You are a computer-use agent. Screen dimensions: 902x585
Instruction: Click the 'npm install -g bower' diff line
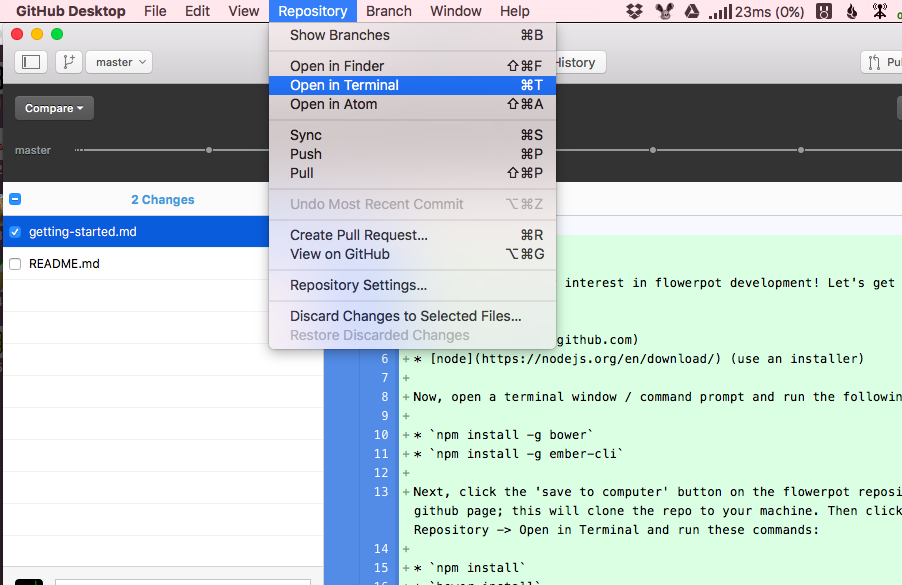503,435
